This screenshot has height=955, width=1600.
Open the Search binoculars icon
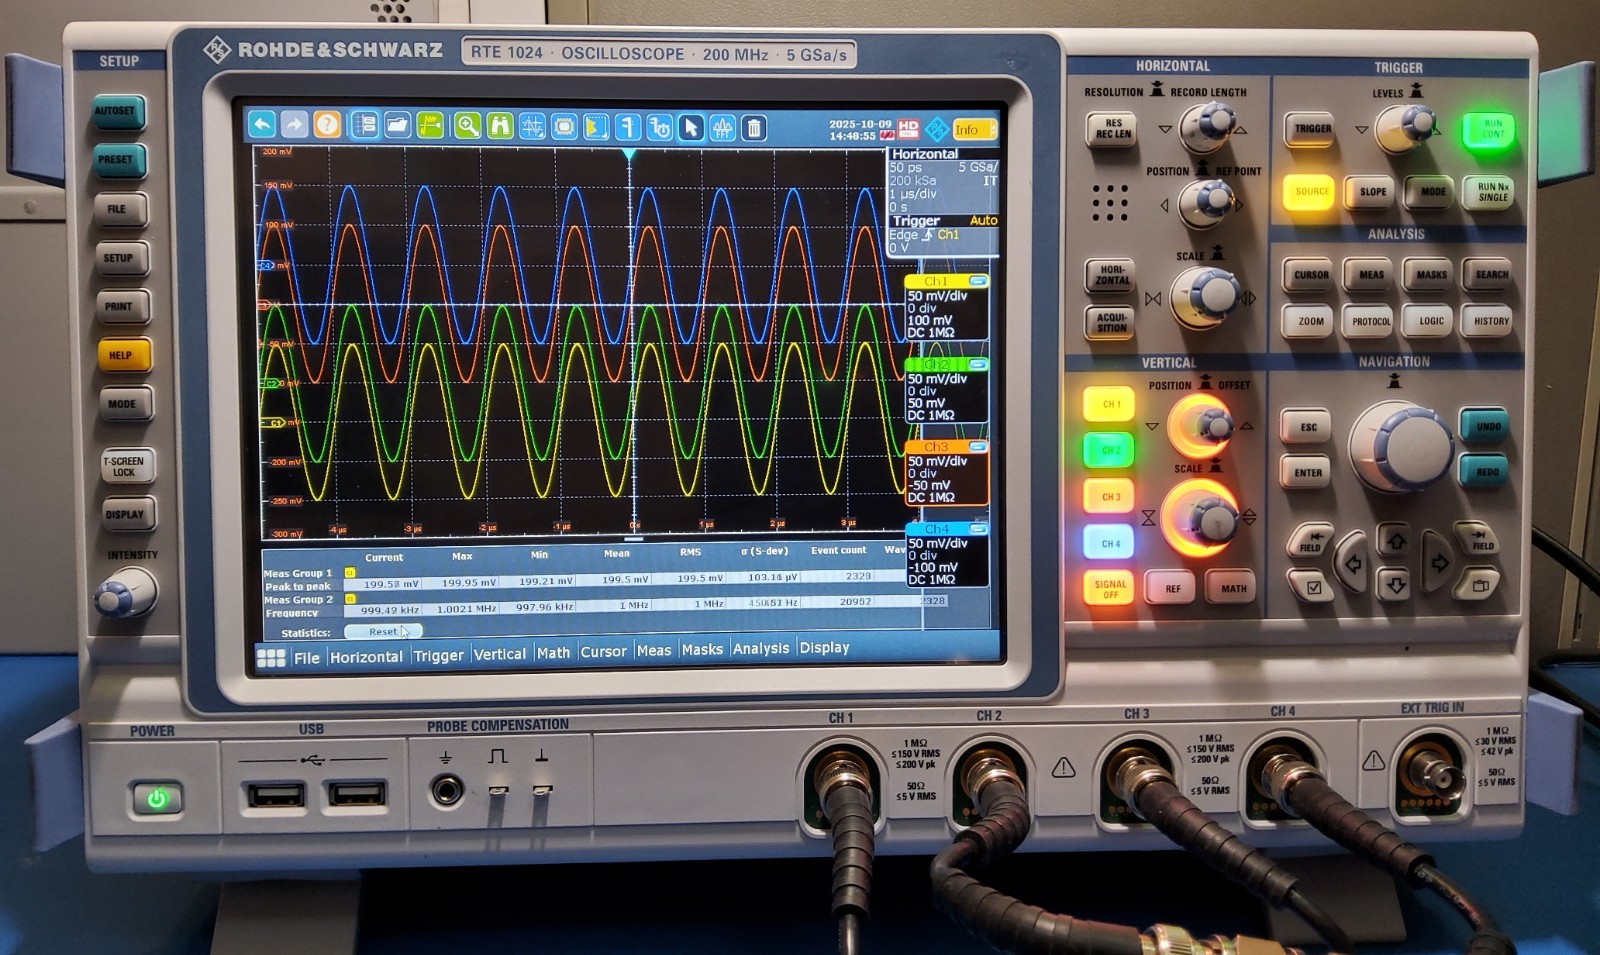(x=500, y=128)
